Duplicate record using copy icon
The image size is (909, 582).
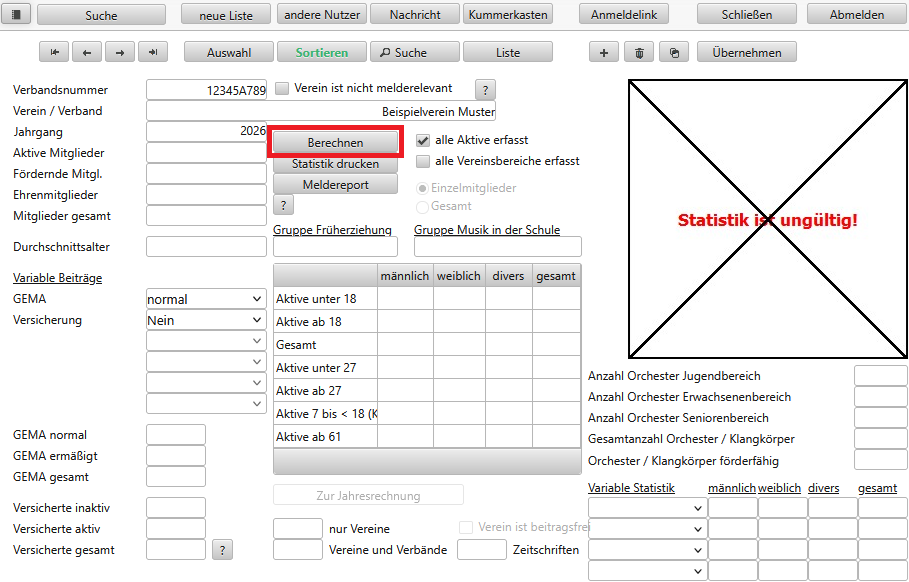[675, 53]
